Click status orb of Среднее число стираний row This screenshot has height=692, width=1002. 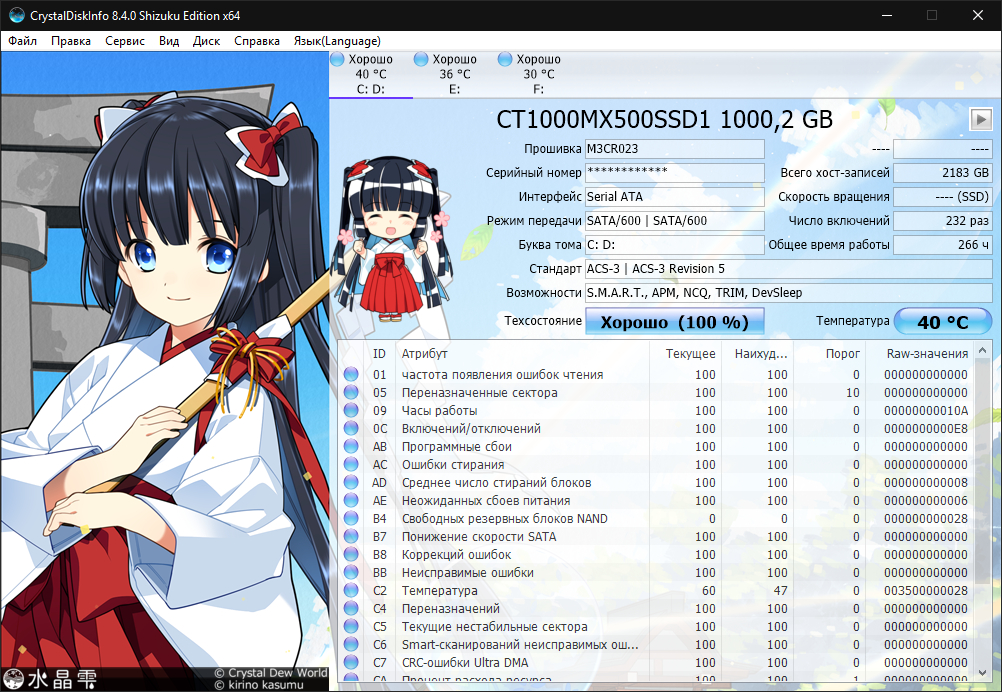[x=351, y=482]
